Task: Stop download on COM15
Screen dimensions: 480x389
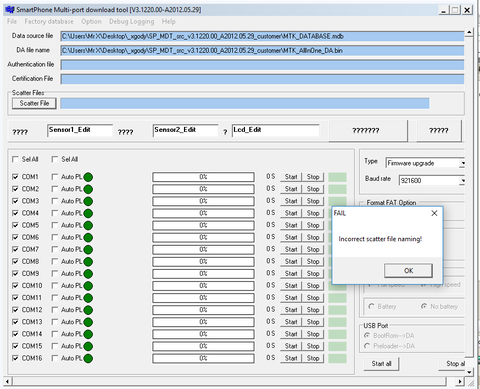Action: pyautogui.click(x=313, y=346)
